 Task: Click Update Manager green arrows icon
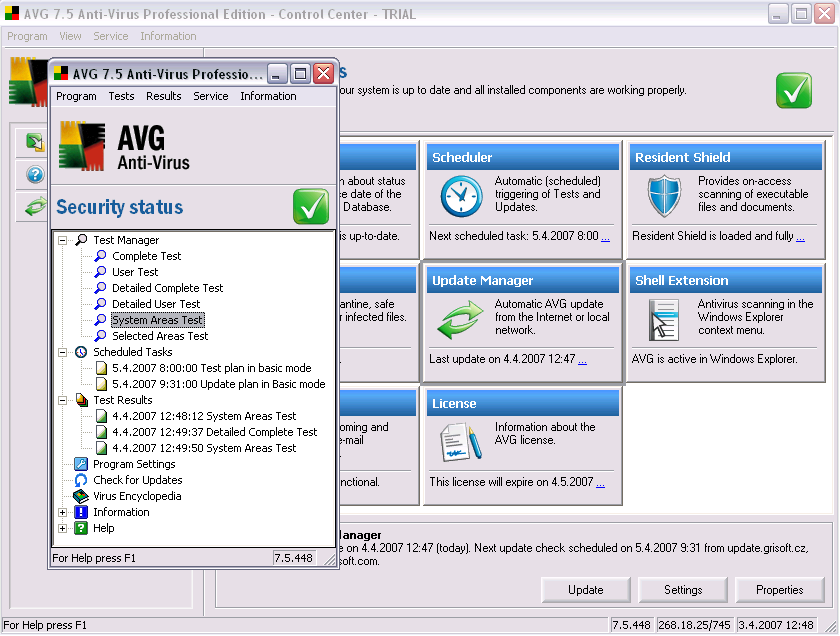click(x=460, y=319)
